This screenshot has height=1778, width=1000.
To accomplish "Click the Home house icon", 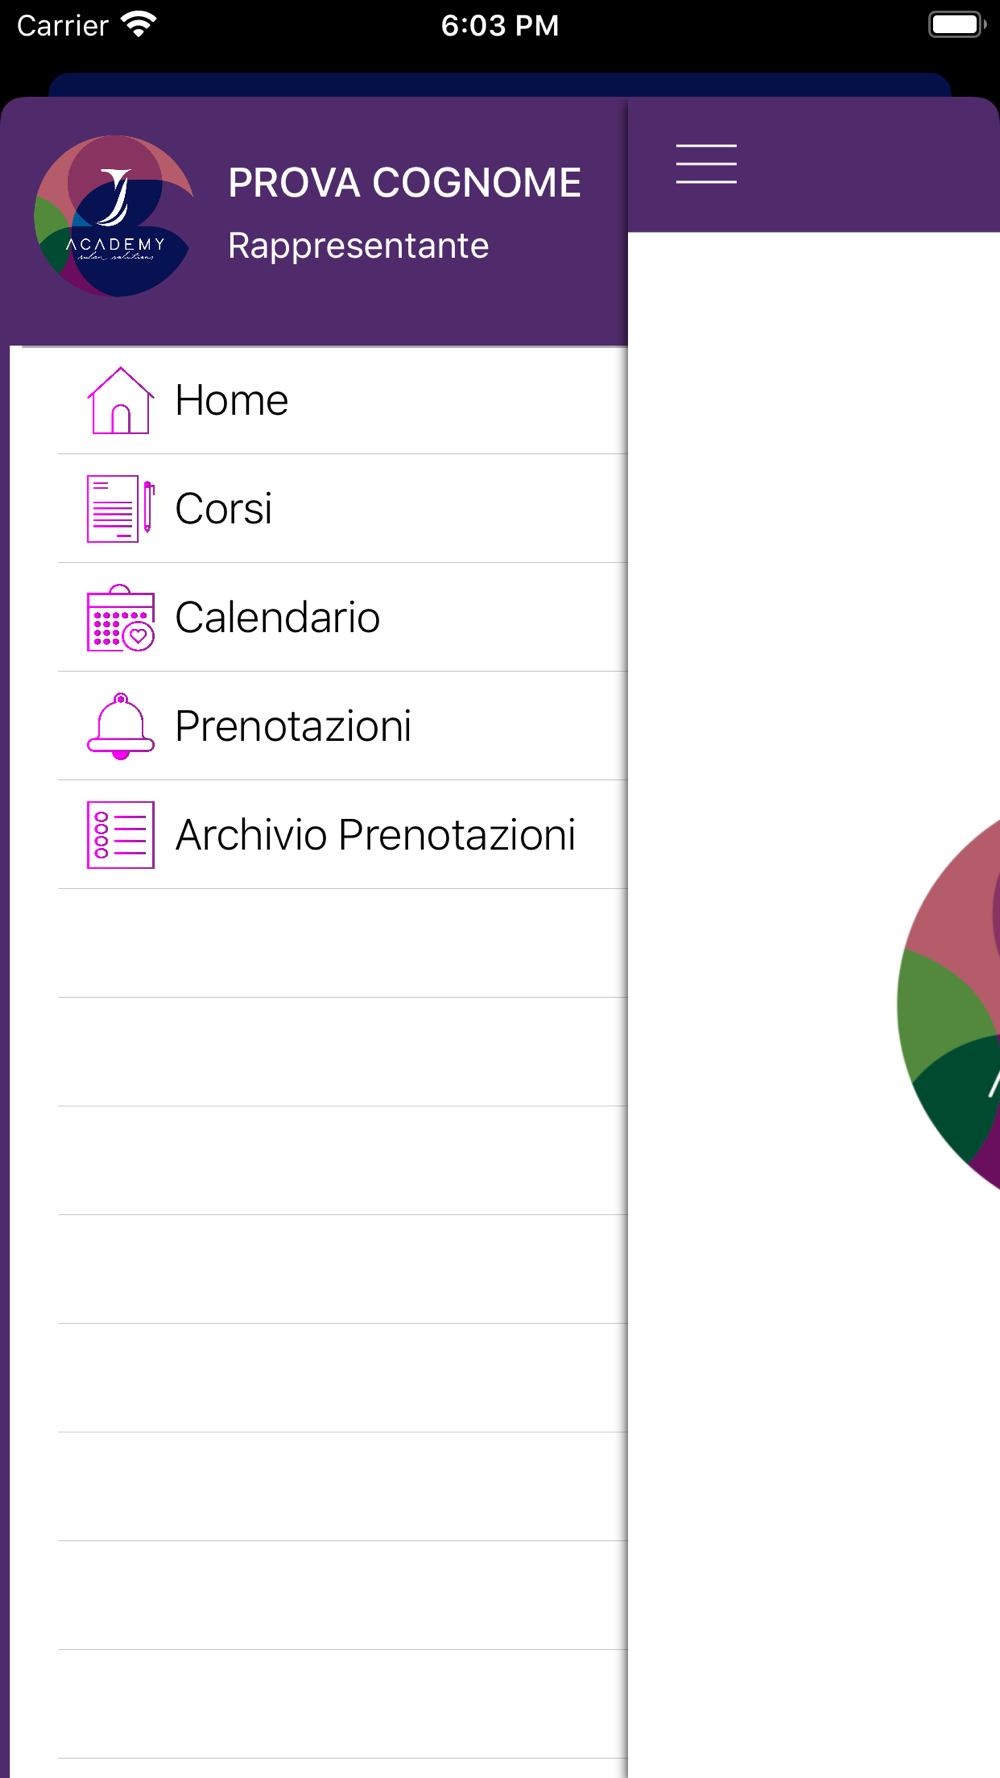I will click(x=120, y=401).
